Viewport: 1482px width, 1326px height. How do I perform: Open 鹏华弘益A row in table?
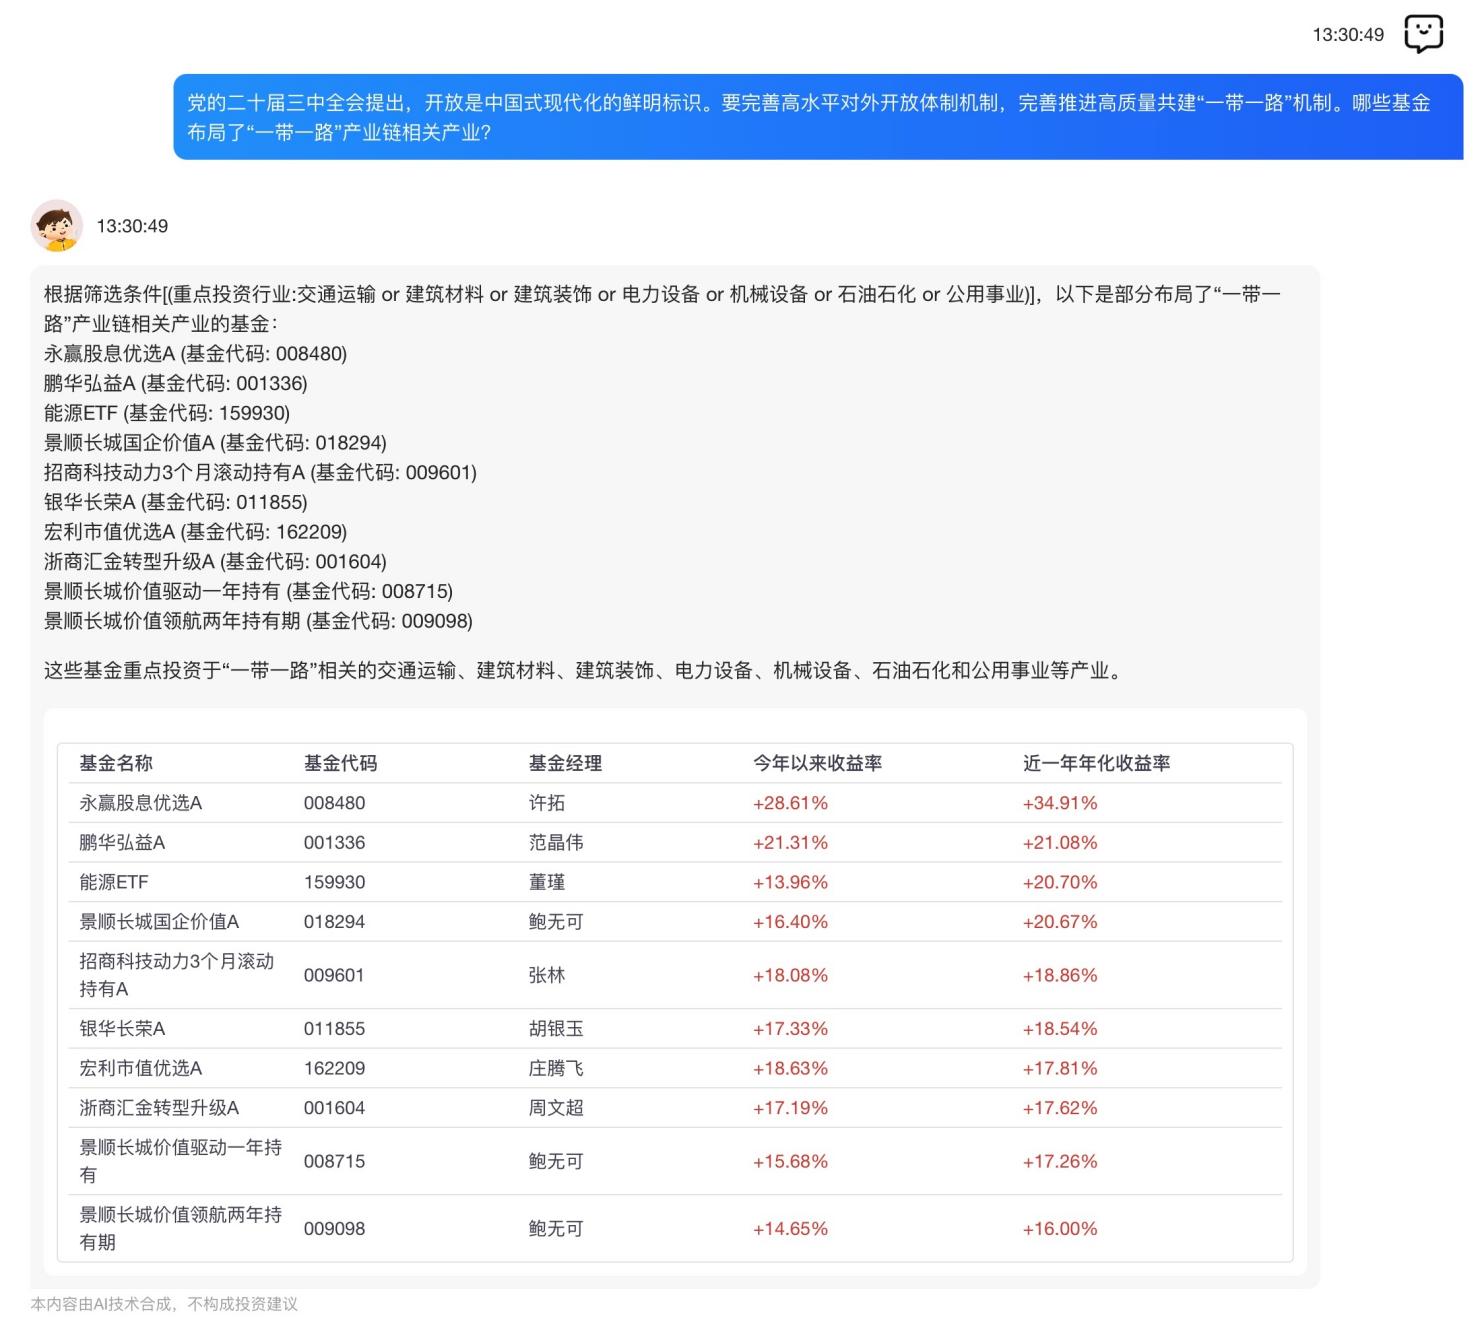(x=122, y=843)
